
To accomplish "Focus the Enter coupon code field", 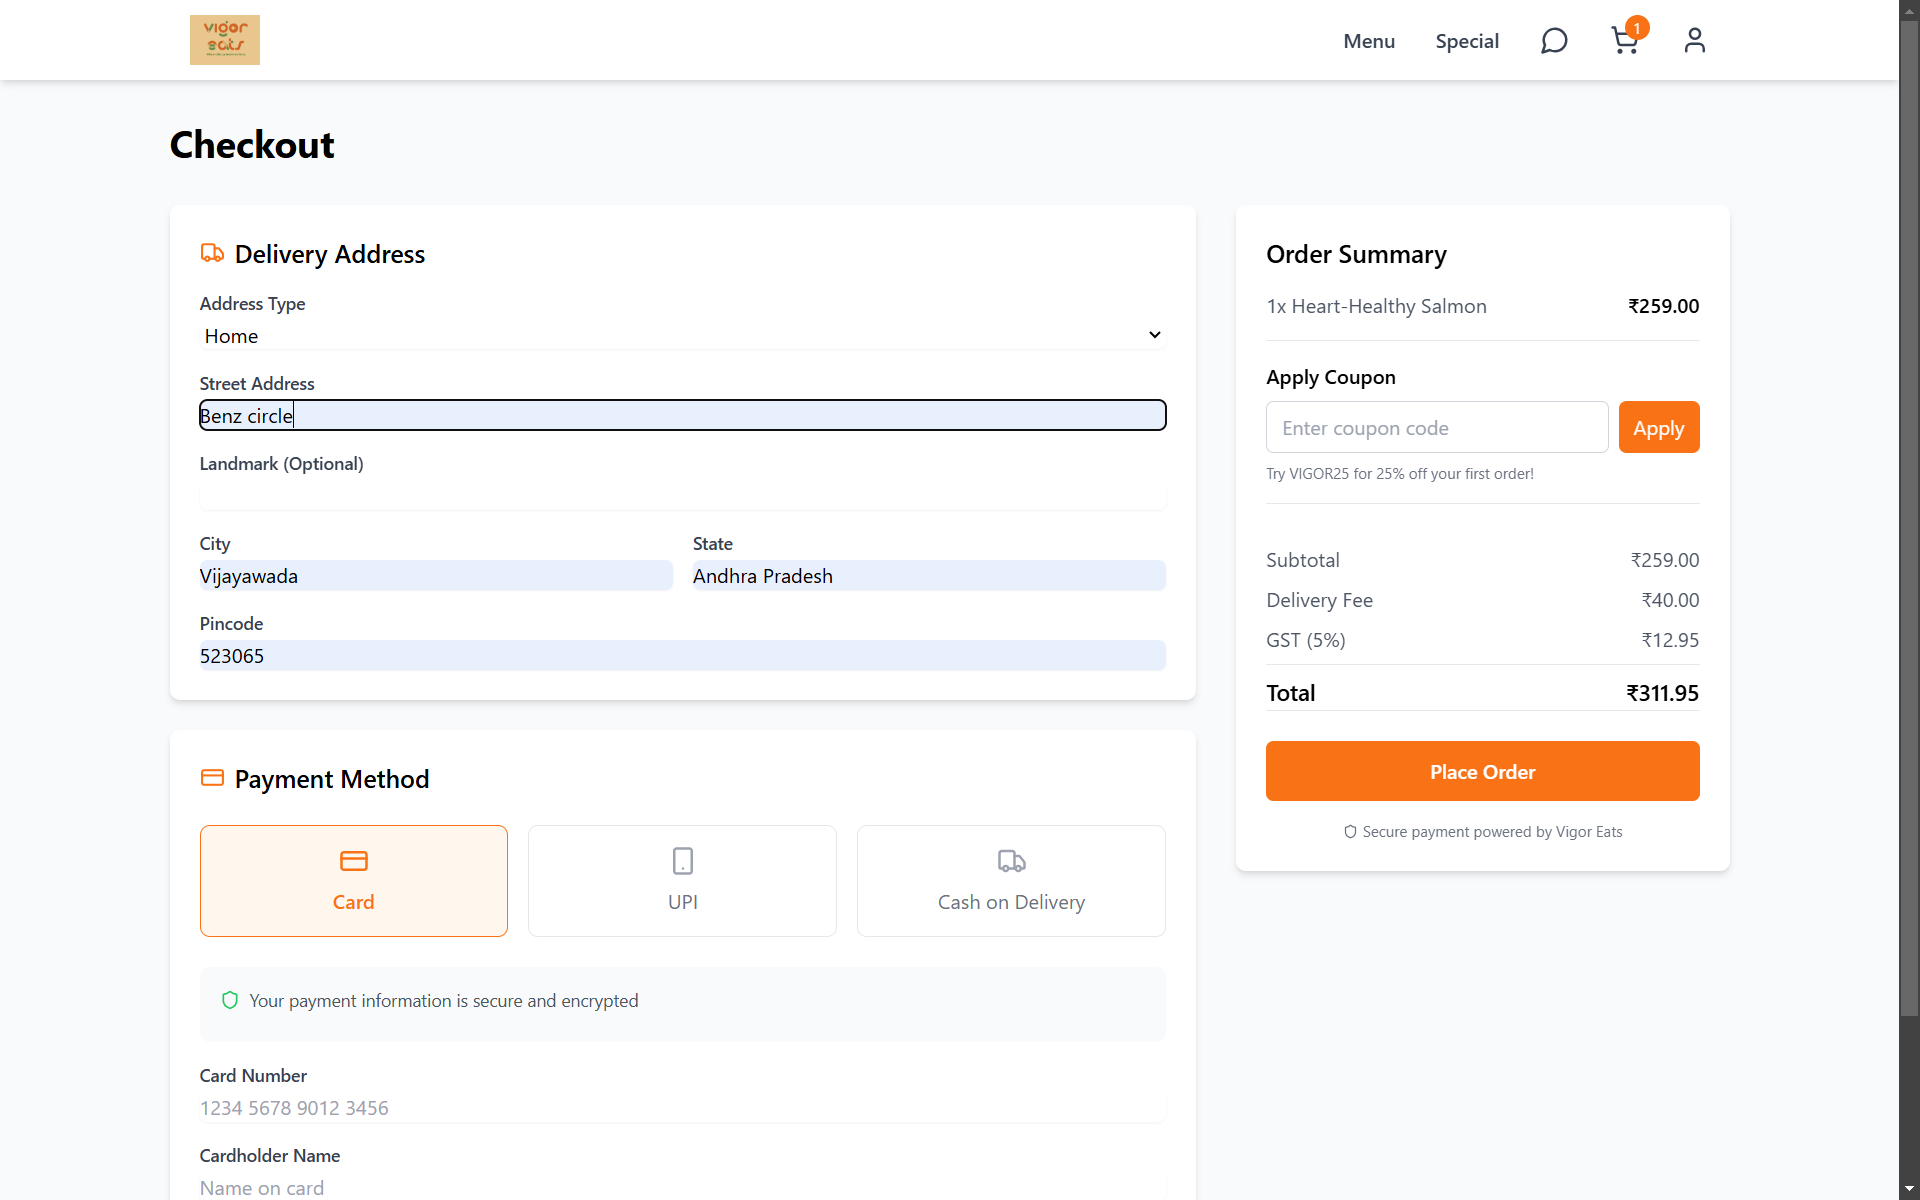I will 1436,427.
